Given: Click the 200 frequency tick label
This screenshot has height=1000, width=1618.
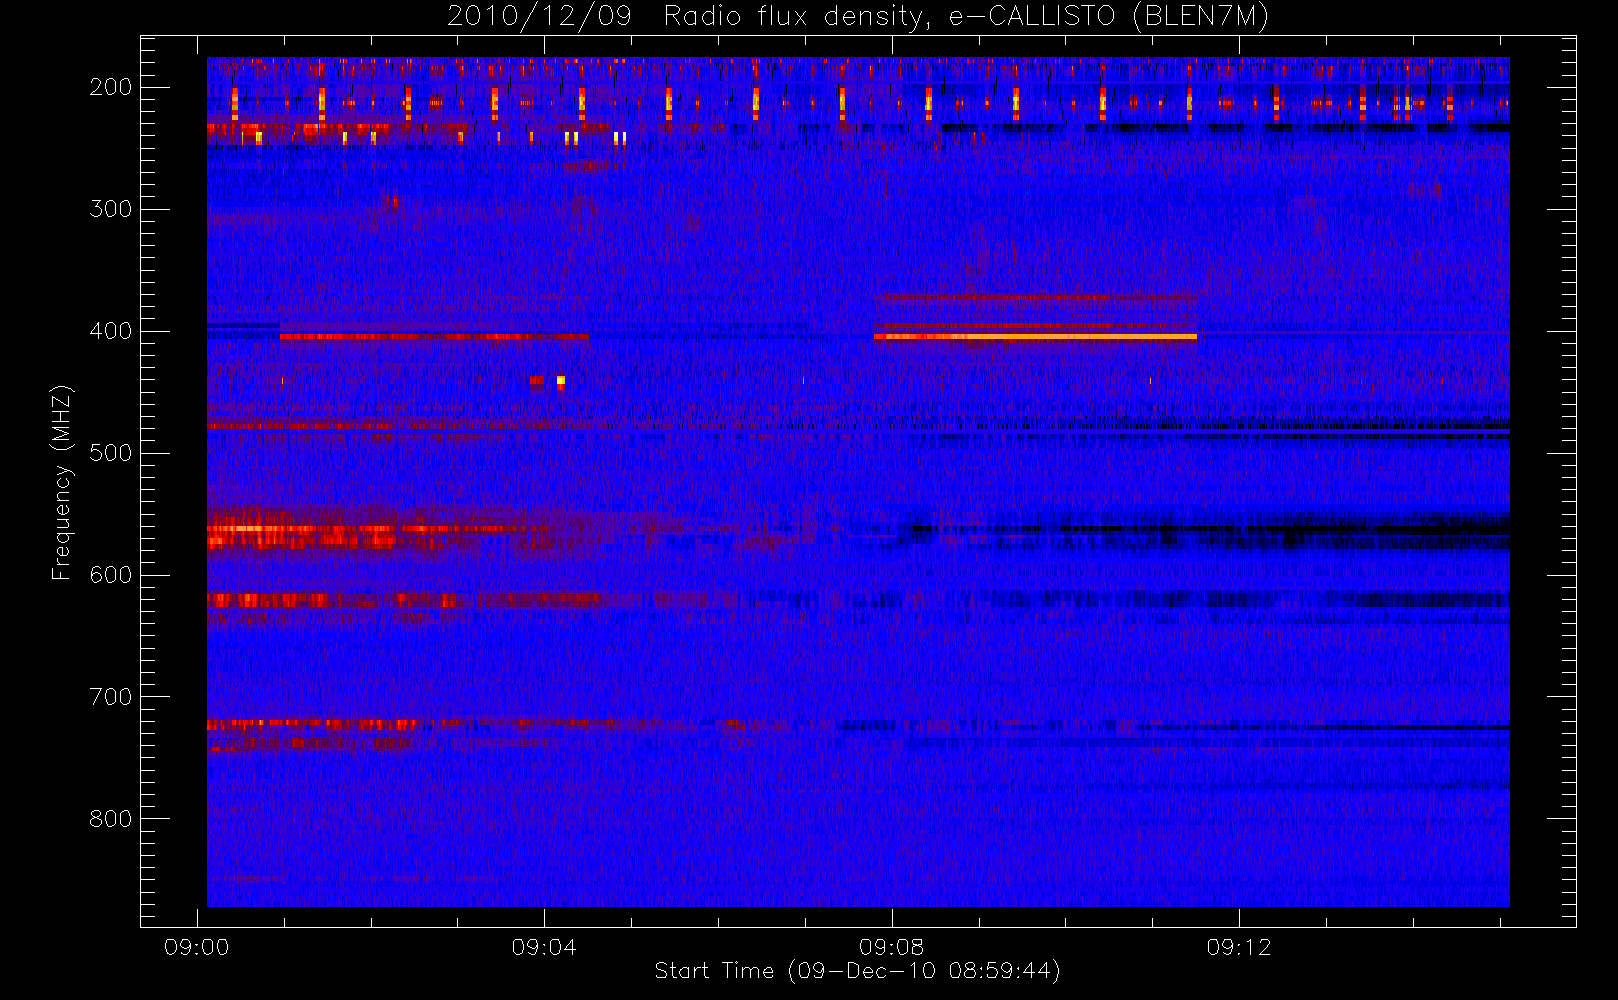Looking at the screenshot, I should (110, 87).
